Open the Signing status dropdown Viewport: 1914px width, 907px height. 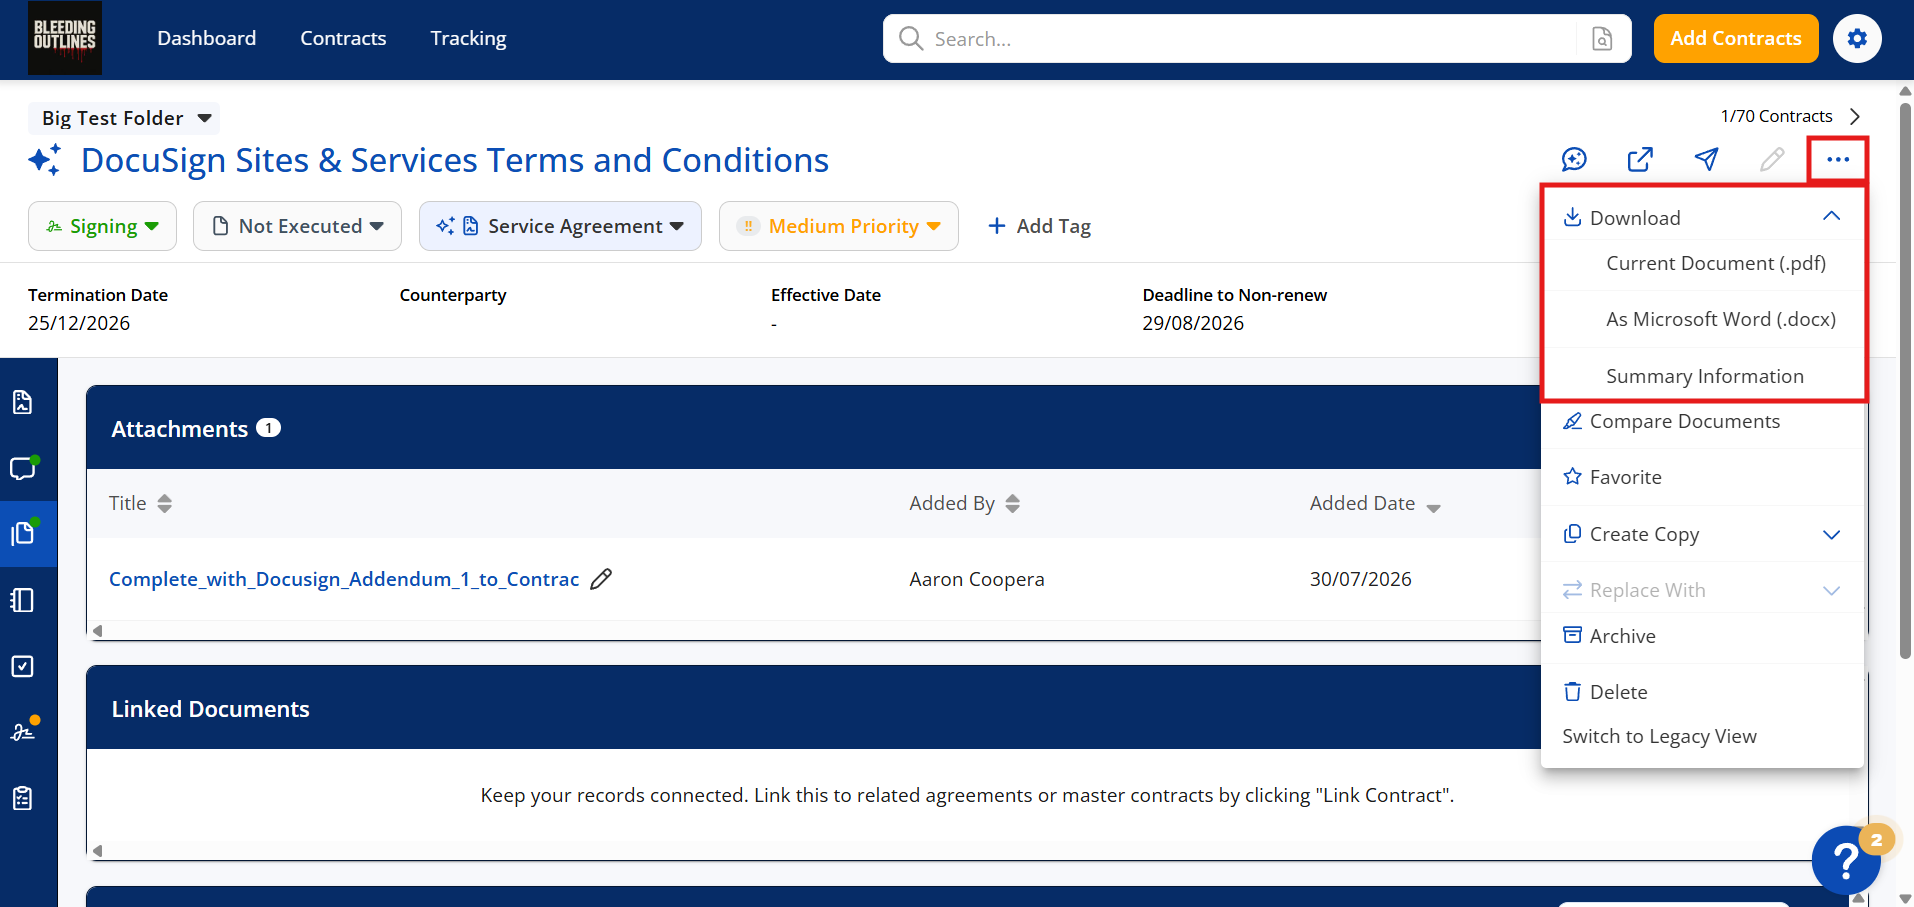click(x=102, y=226)
